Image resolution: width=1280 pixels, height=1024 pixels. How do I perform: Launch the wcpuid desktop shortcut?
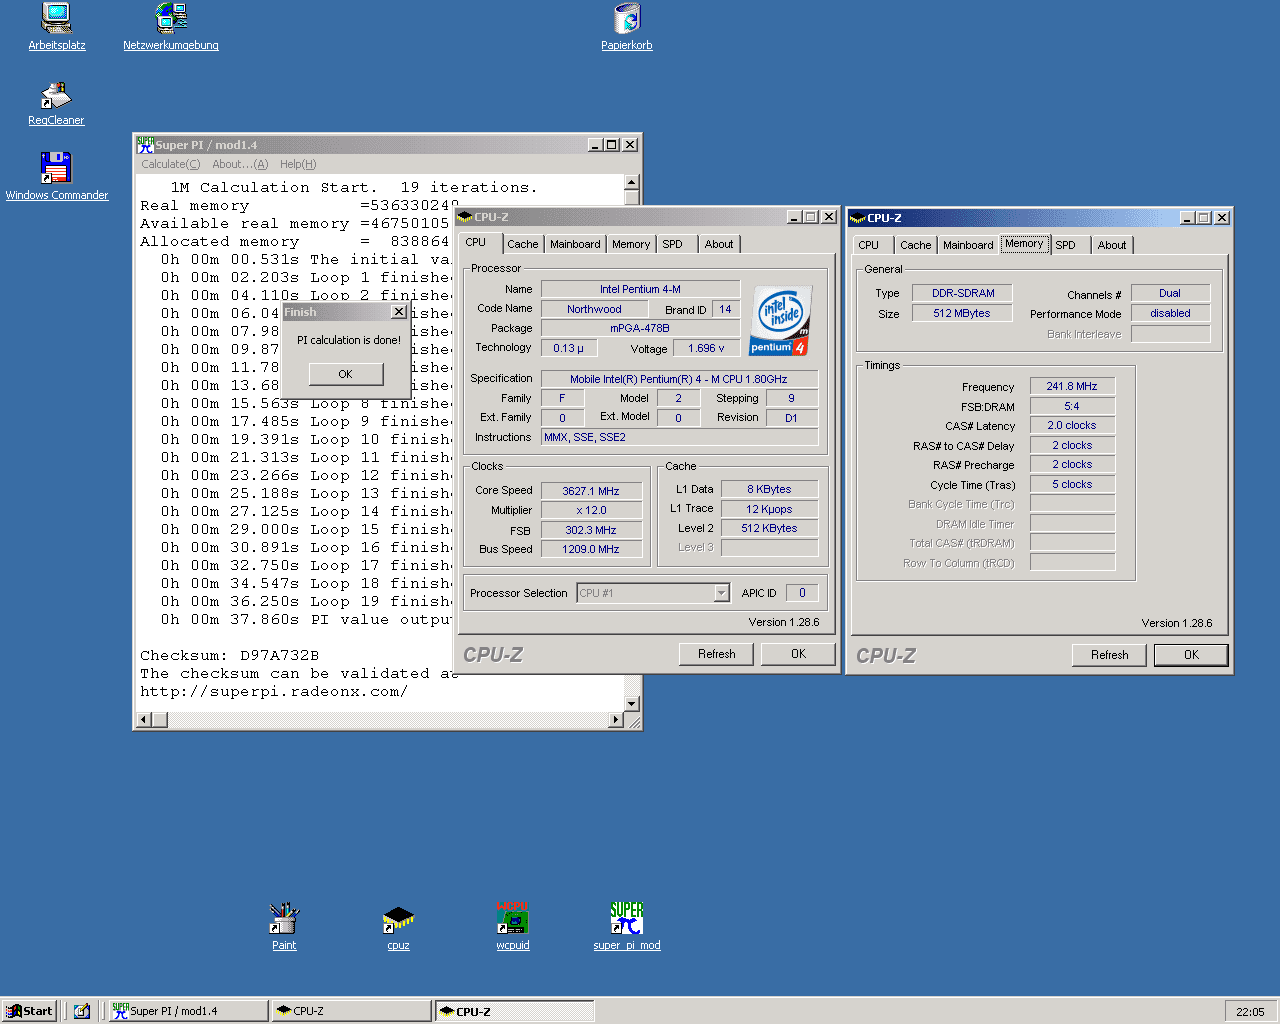(x=513, y=918)
